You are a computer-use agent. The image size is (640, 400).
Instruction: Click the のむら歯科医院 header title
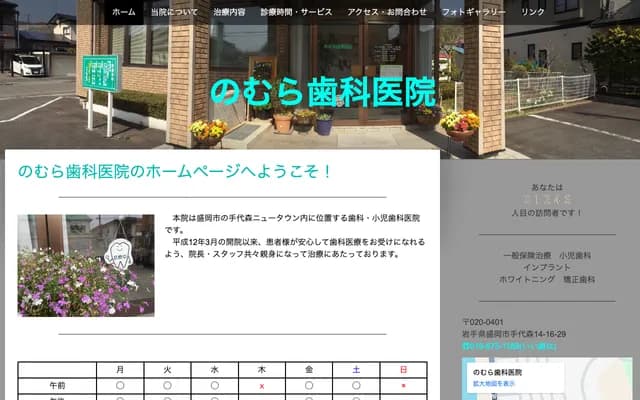[x=323, y=93]
